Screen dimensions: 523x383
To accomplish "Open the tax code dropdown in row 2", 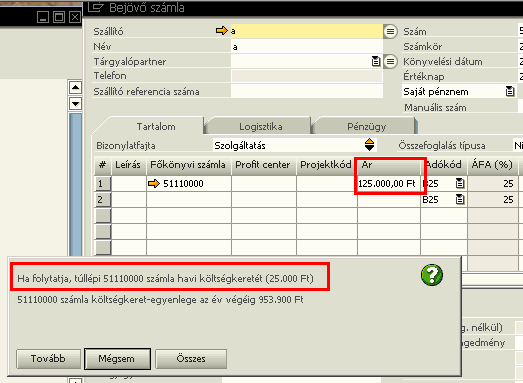I will pos(460,199).
